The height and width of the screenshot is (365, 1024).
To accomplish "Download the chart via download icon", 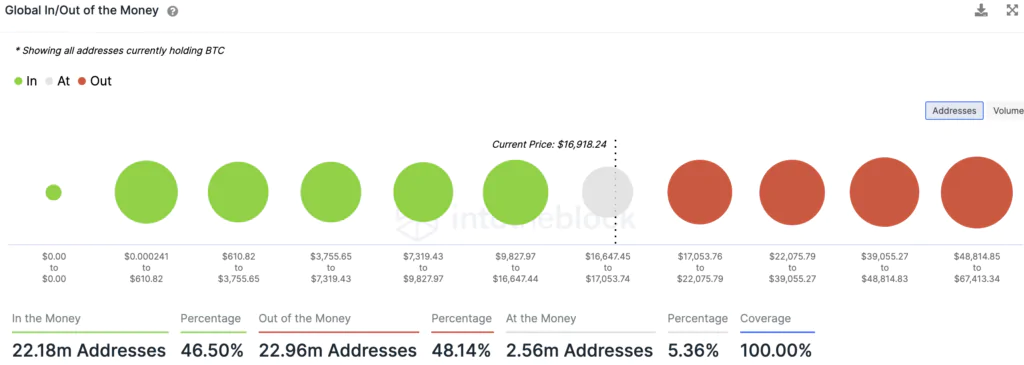I will pos(981,10).
